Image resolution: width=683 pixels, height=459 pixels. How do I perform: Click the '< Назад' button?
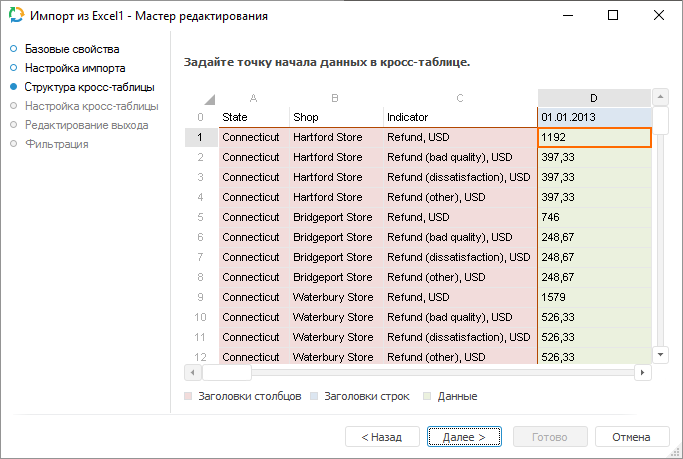(382, 437)
